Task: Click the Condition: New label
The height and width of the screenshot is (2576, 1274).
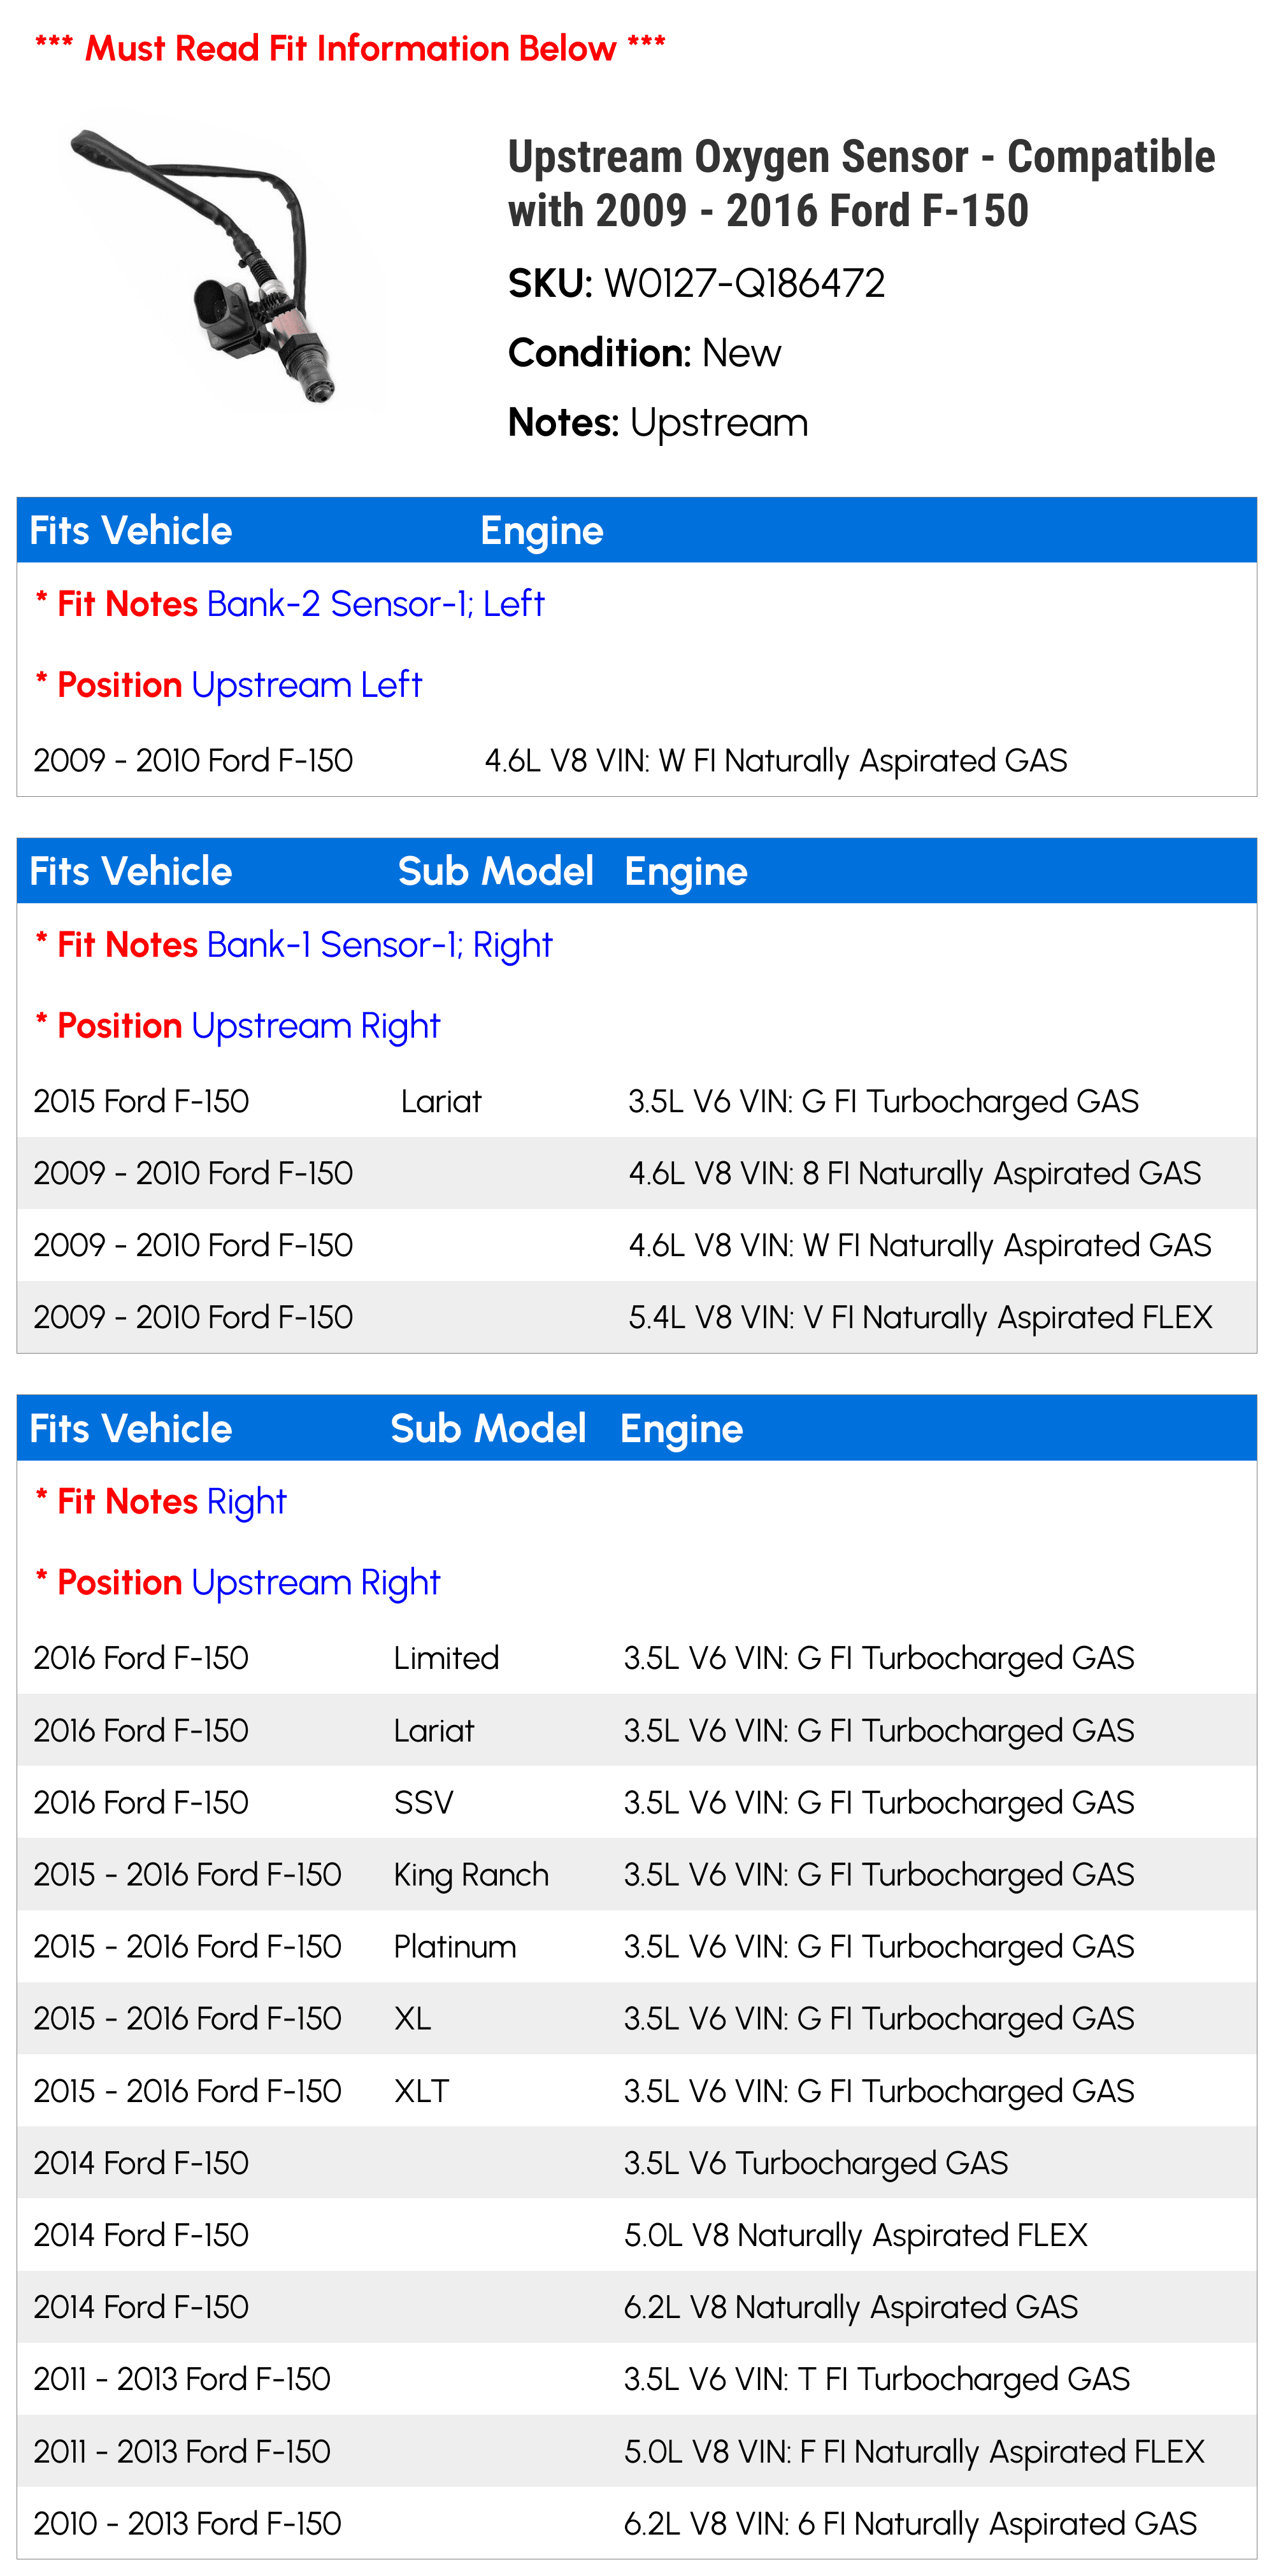Action: tap(644, 353)
